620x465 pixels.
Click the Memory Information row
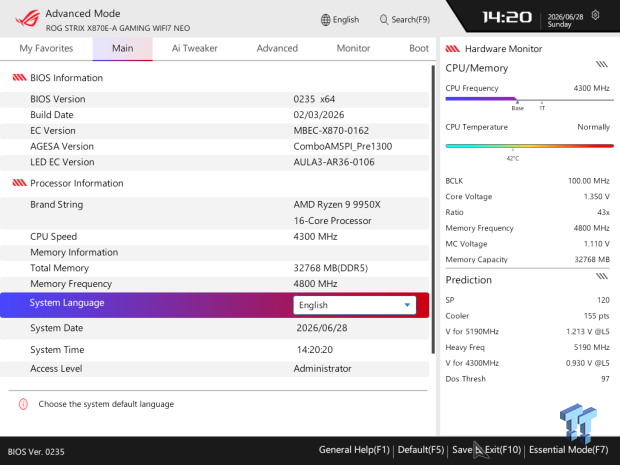click(x=215, y=252)
